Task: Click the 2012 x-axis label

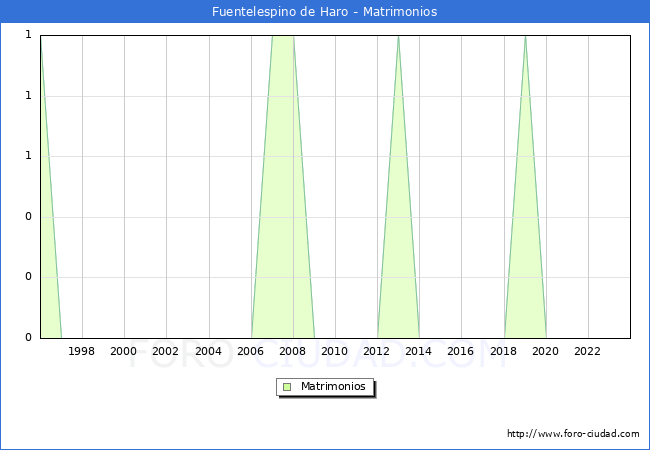Action: click(x=376, y=351)
